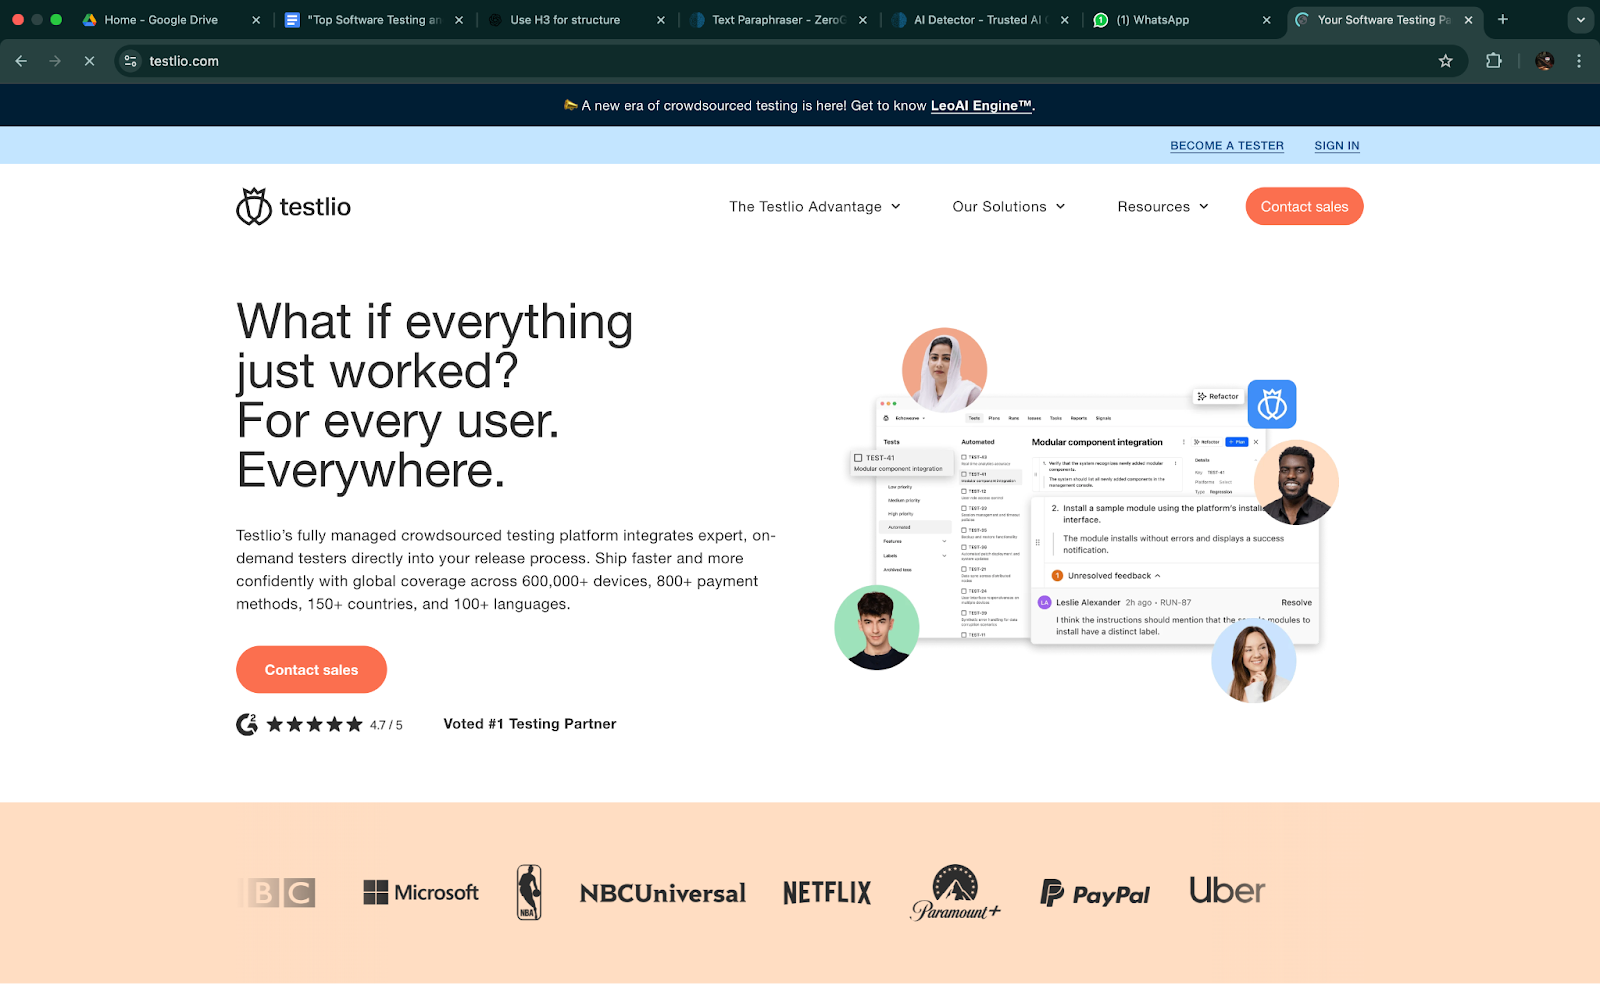This screenshot has width=1600, height=1000.
Task: Click the Chrome profile avatar
Action: pos(1544,61)
